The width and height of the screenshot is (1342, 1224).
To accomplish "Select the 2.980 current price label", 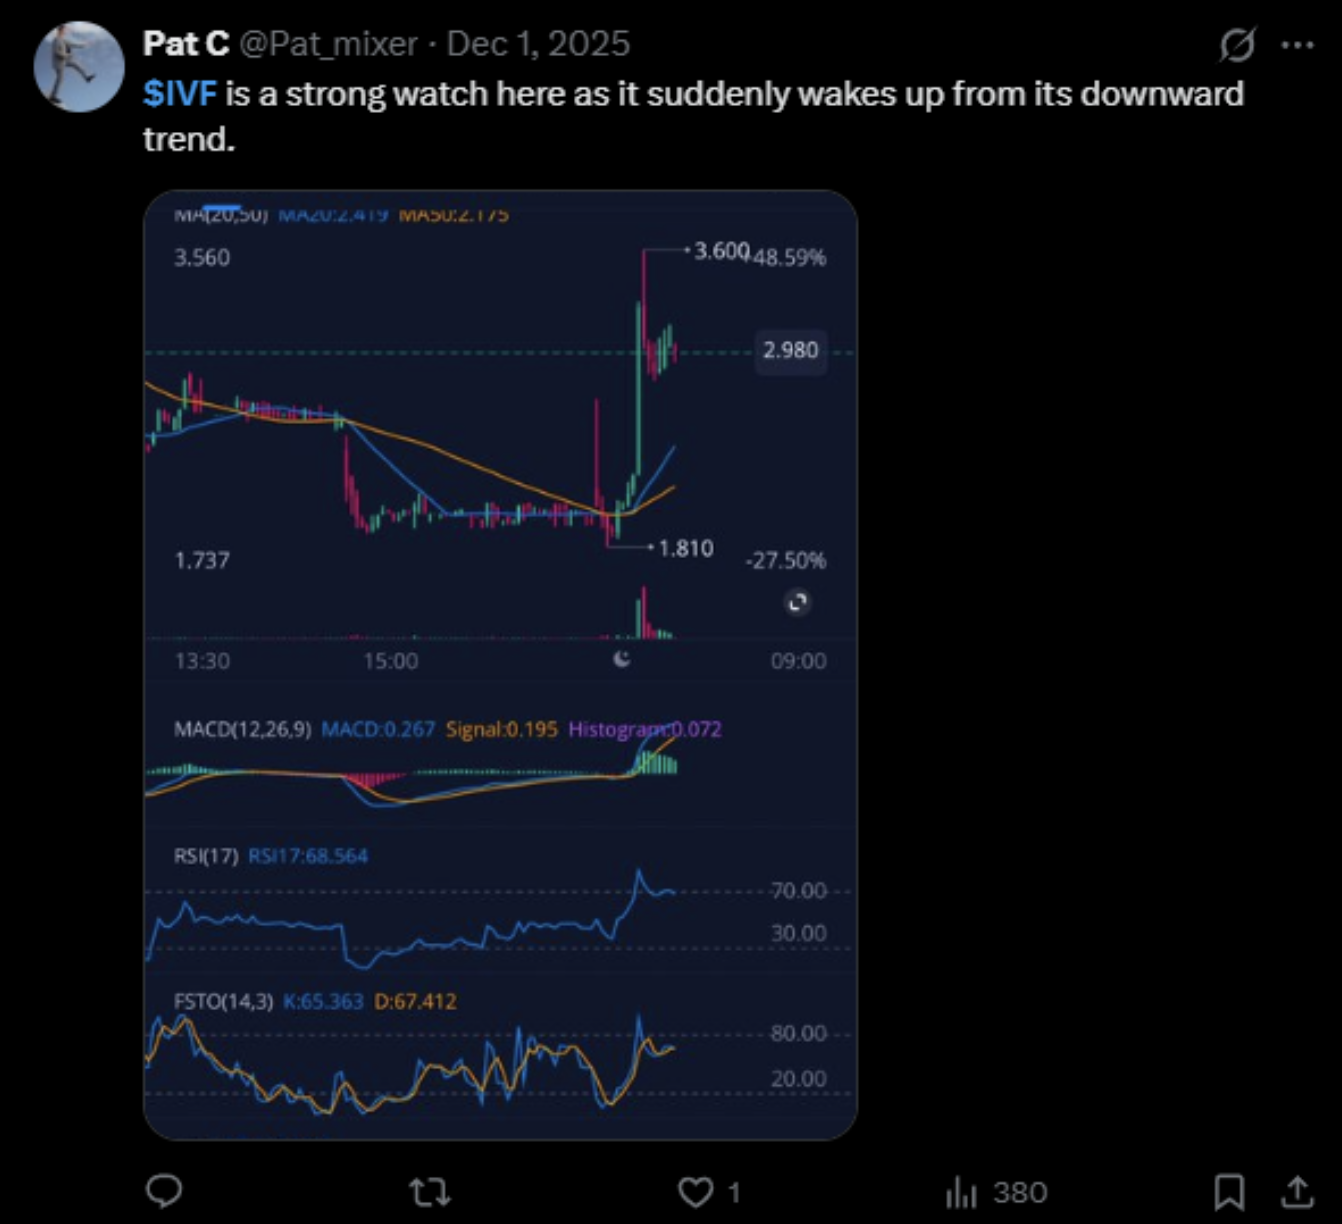I will pos(790,350).
